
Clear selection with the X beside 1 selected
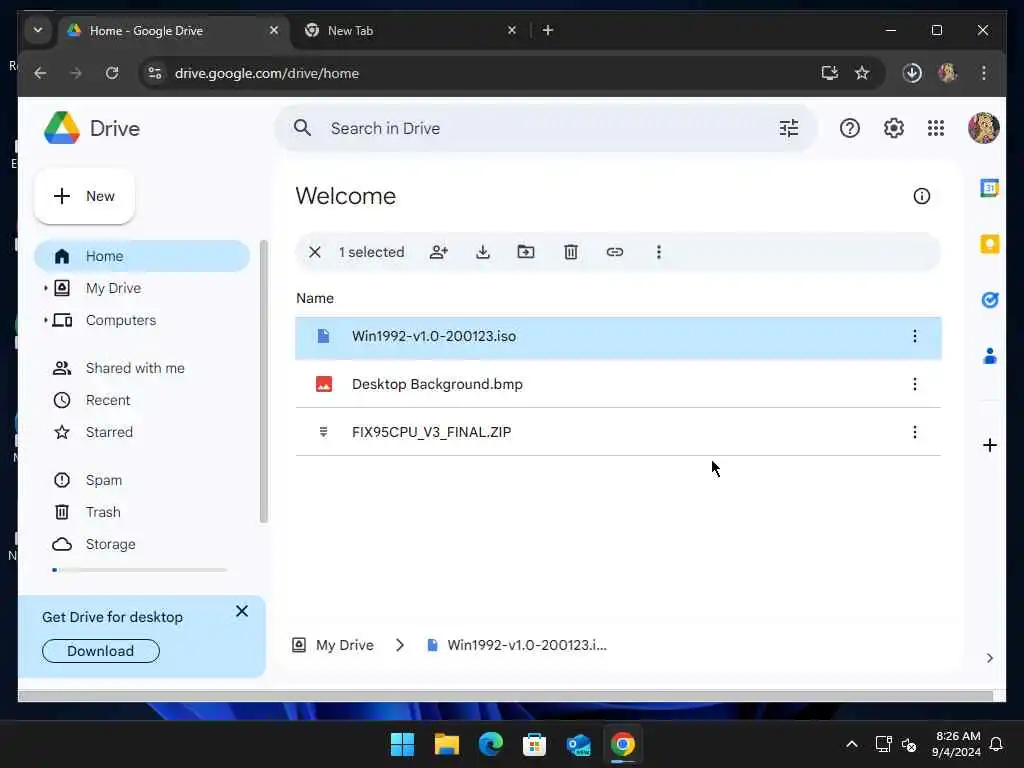(x=315, y=252)
